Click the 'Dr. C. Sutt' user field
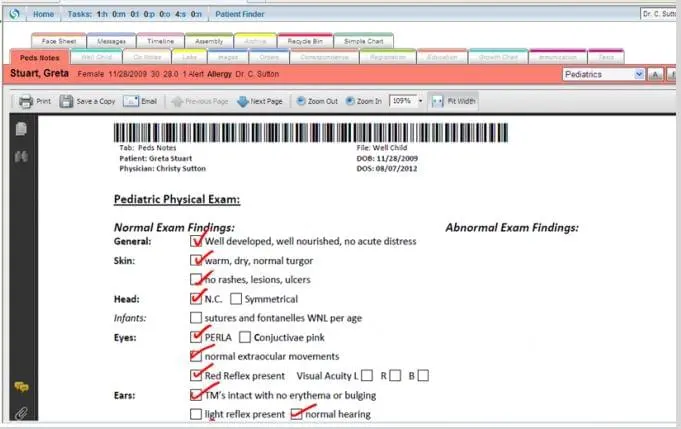681x429 pixels. [x=658, y=14]
